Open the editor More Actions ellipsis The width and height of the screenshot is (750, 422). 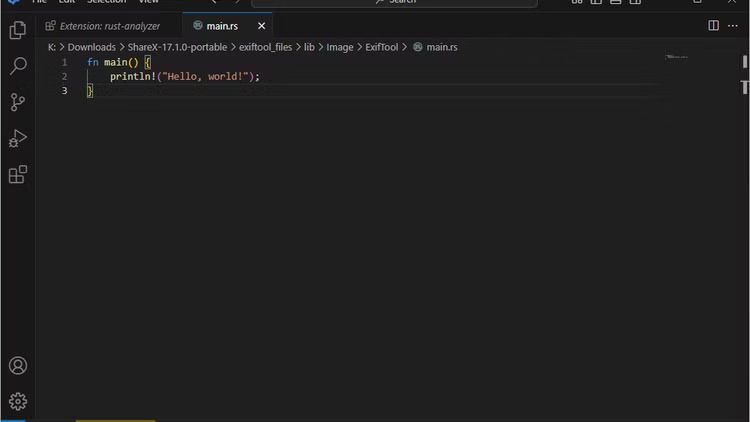click(735, 26)
